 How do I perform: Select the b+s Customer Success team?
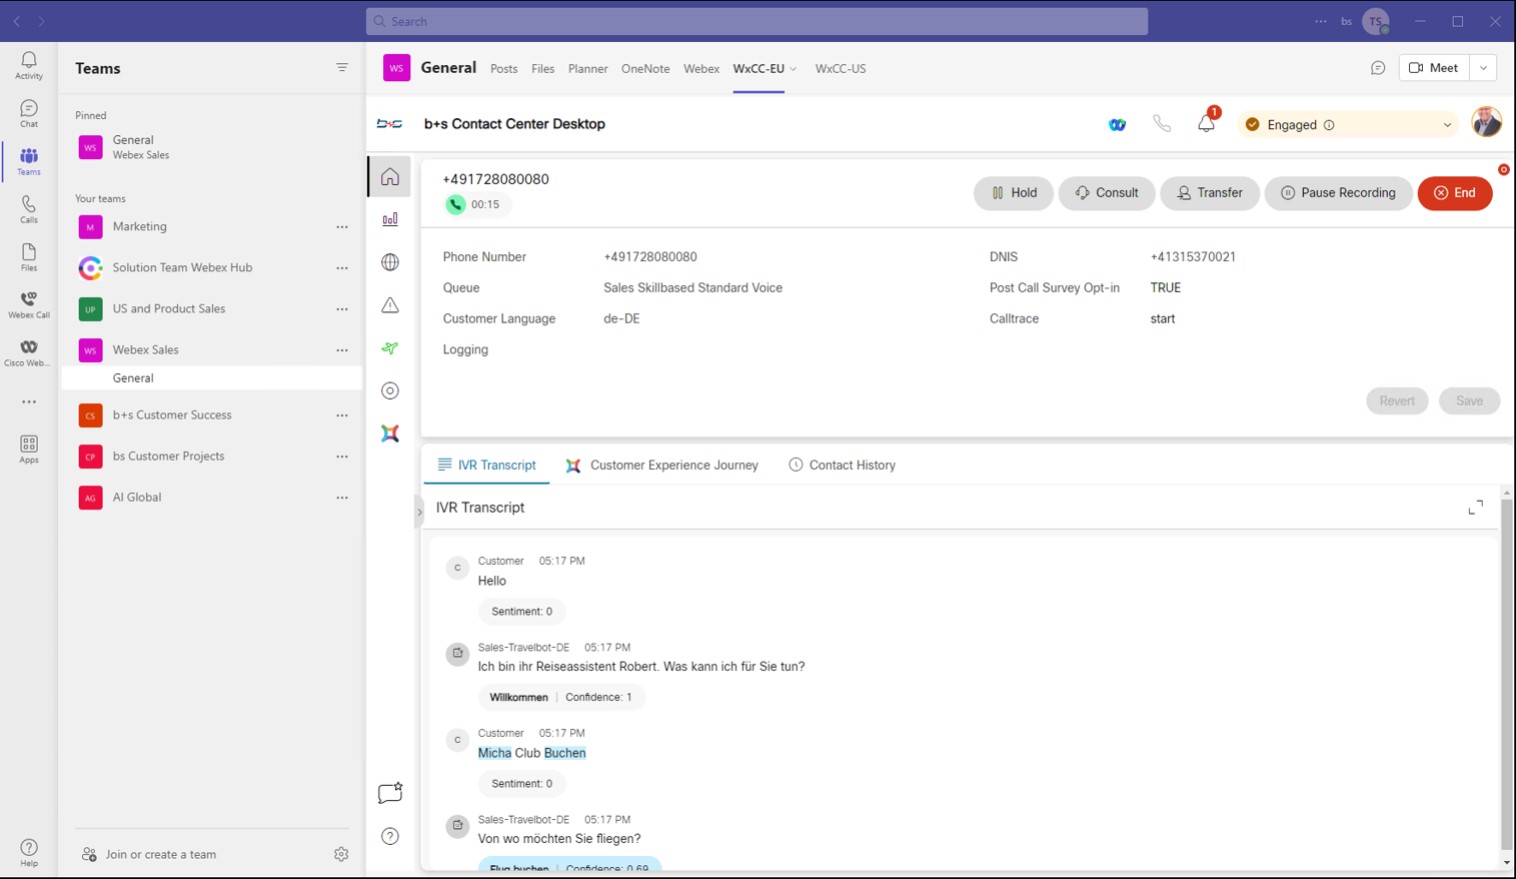click(x=212, y=415)
